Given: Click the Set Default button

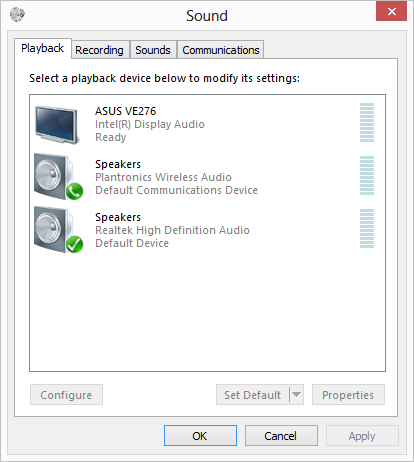Looking at the screenshot, I should click(253, 395).
